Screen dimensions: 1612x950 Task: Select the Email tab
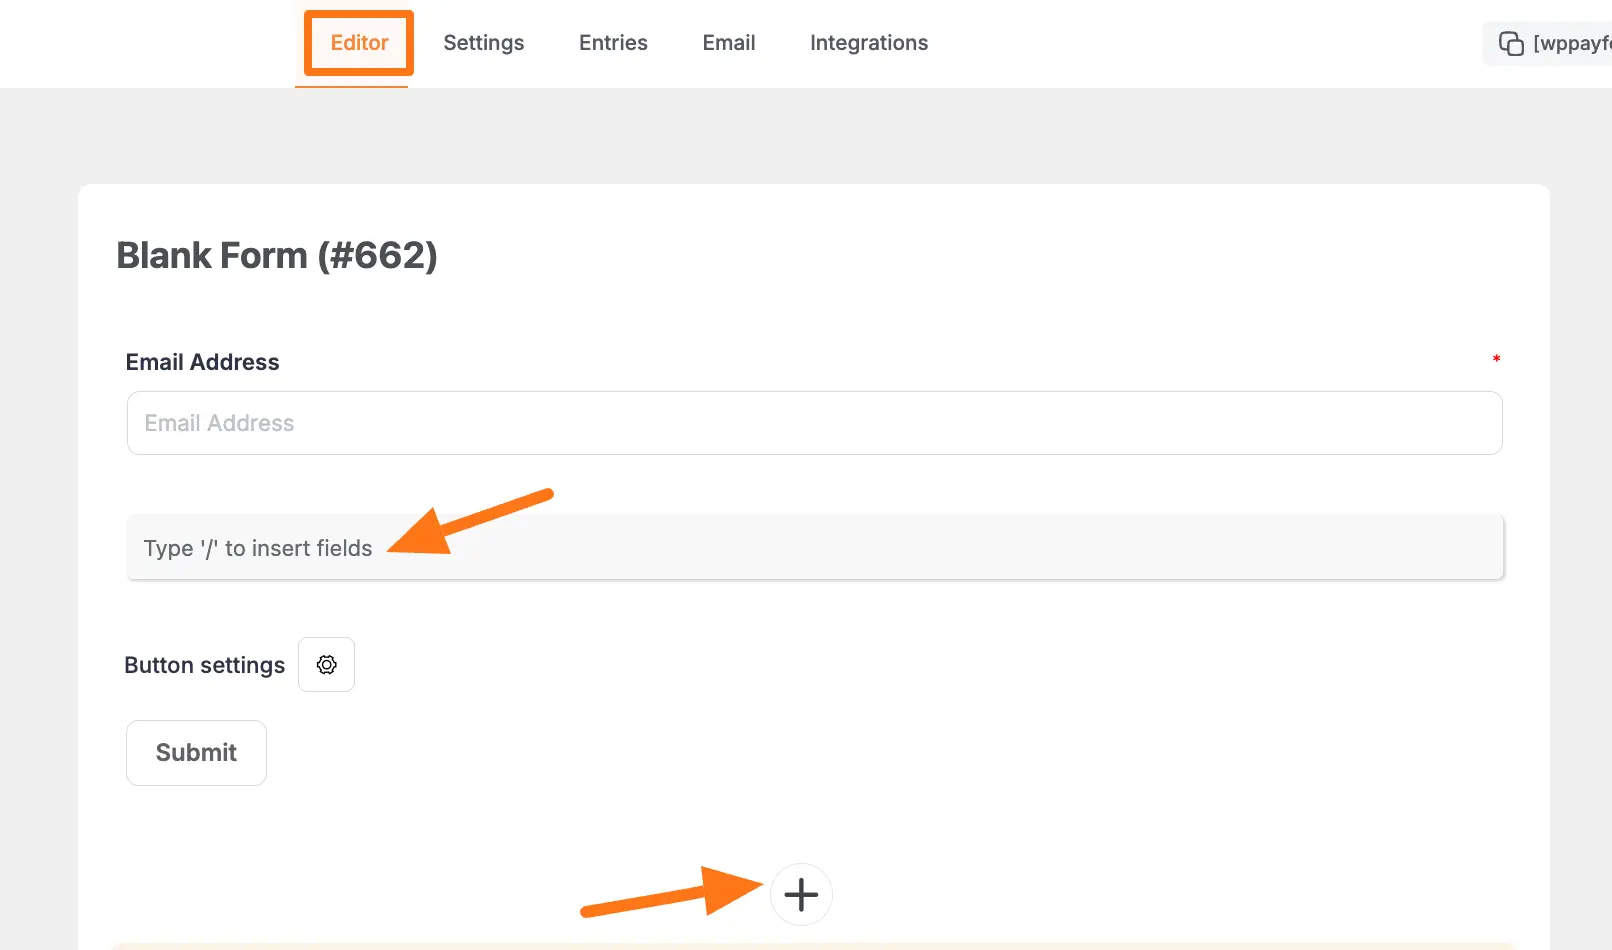click(728, 43)
